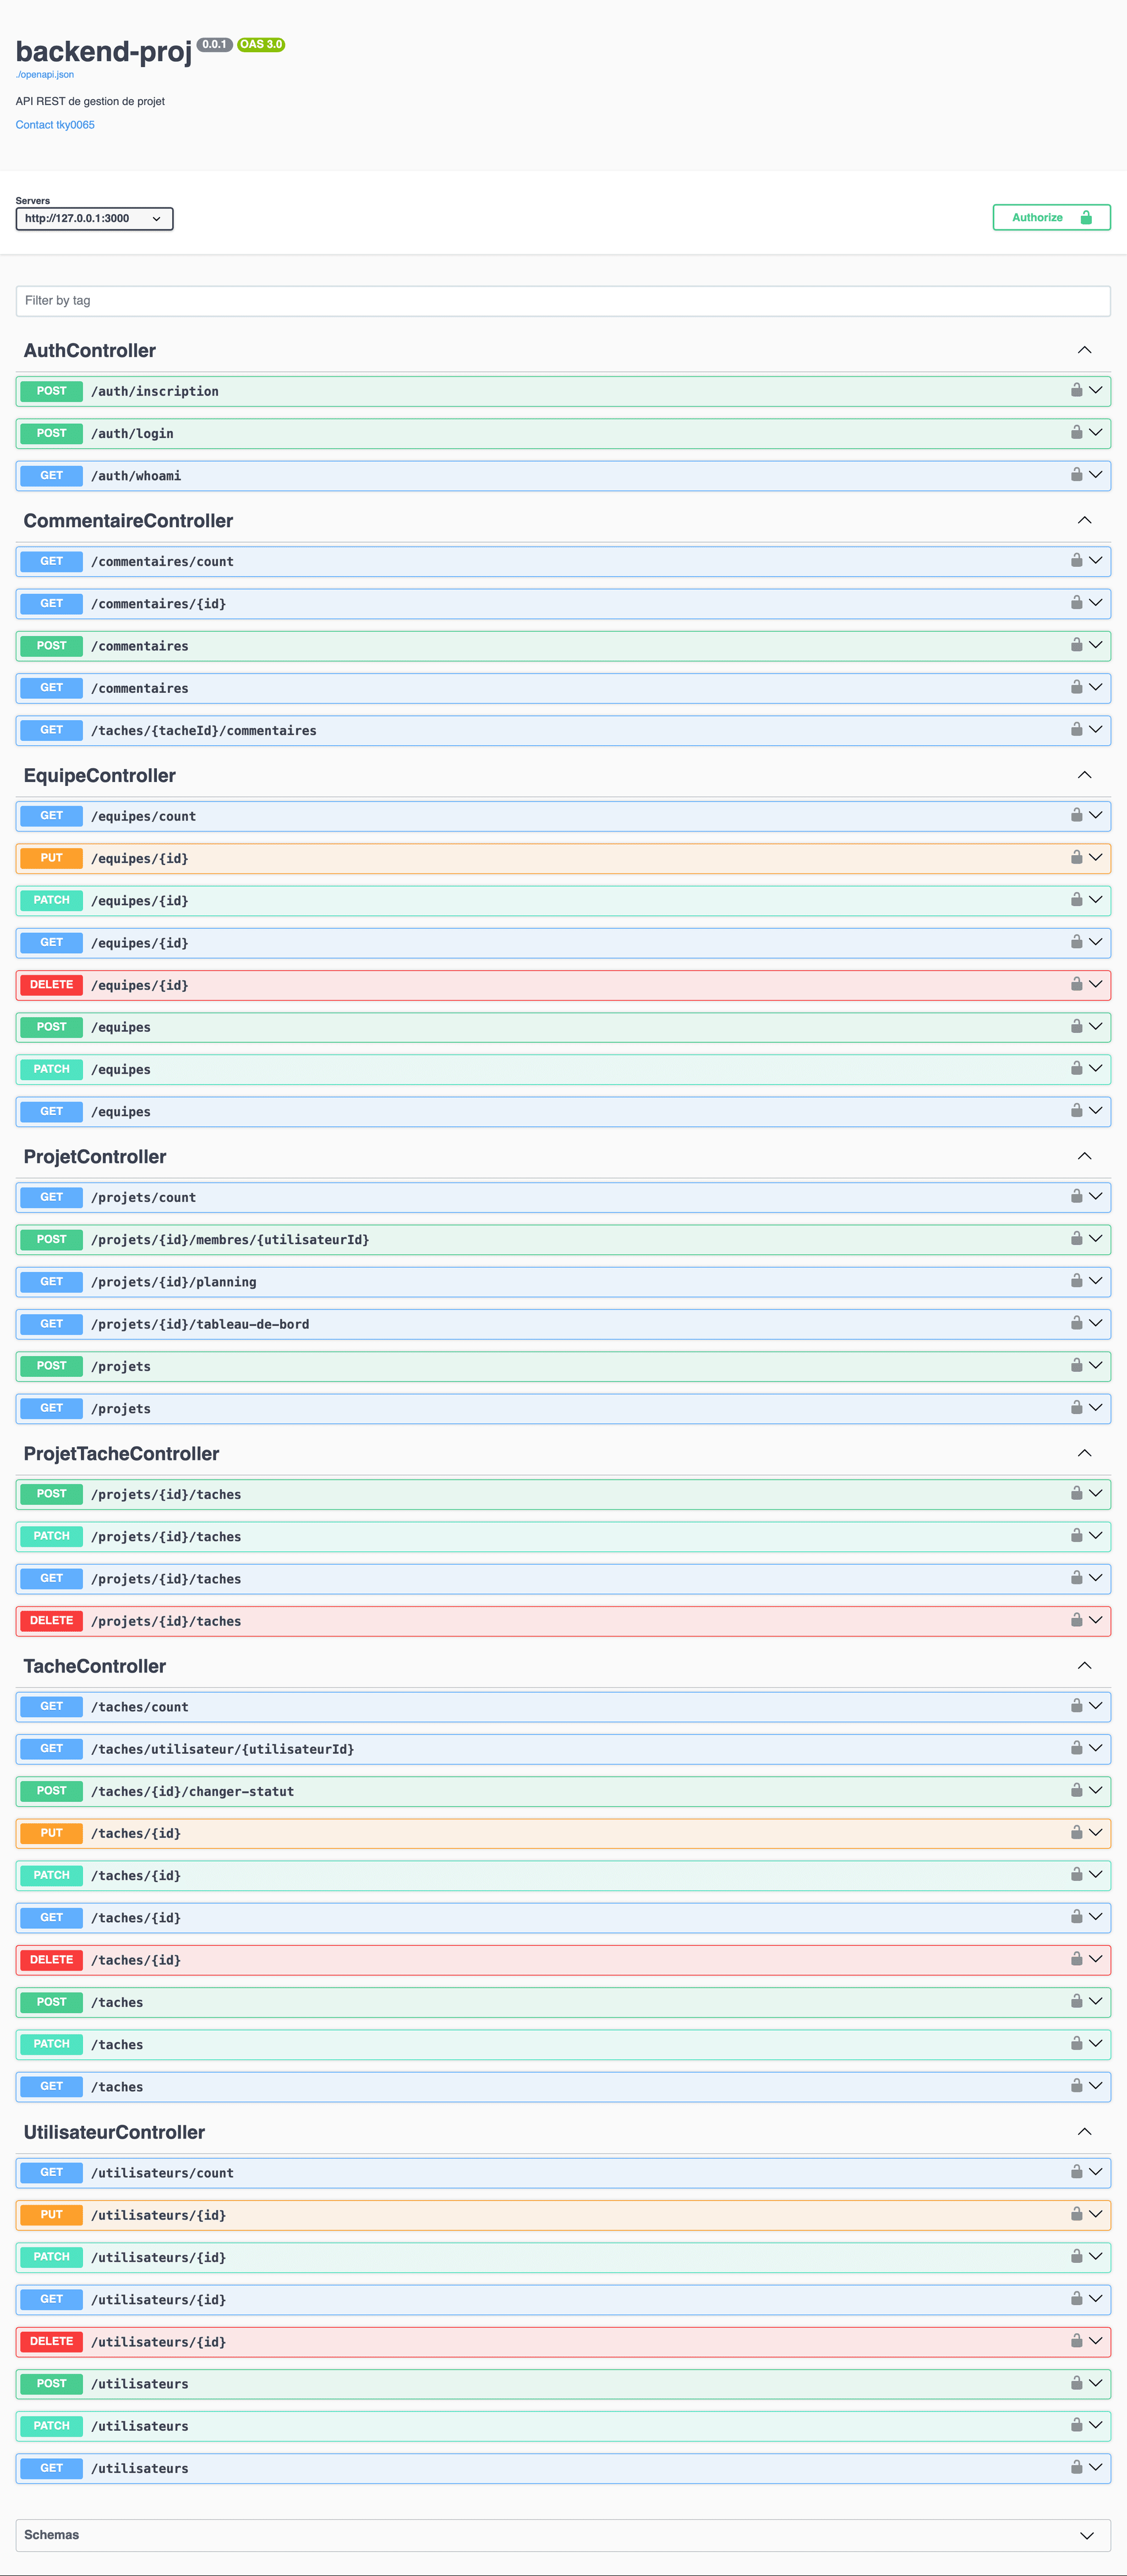This screenshot has width=1127, height=2576.
Task: Collapse the EquipeController section
Action: tap(1084, 775)
